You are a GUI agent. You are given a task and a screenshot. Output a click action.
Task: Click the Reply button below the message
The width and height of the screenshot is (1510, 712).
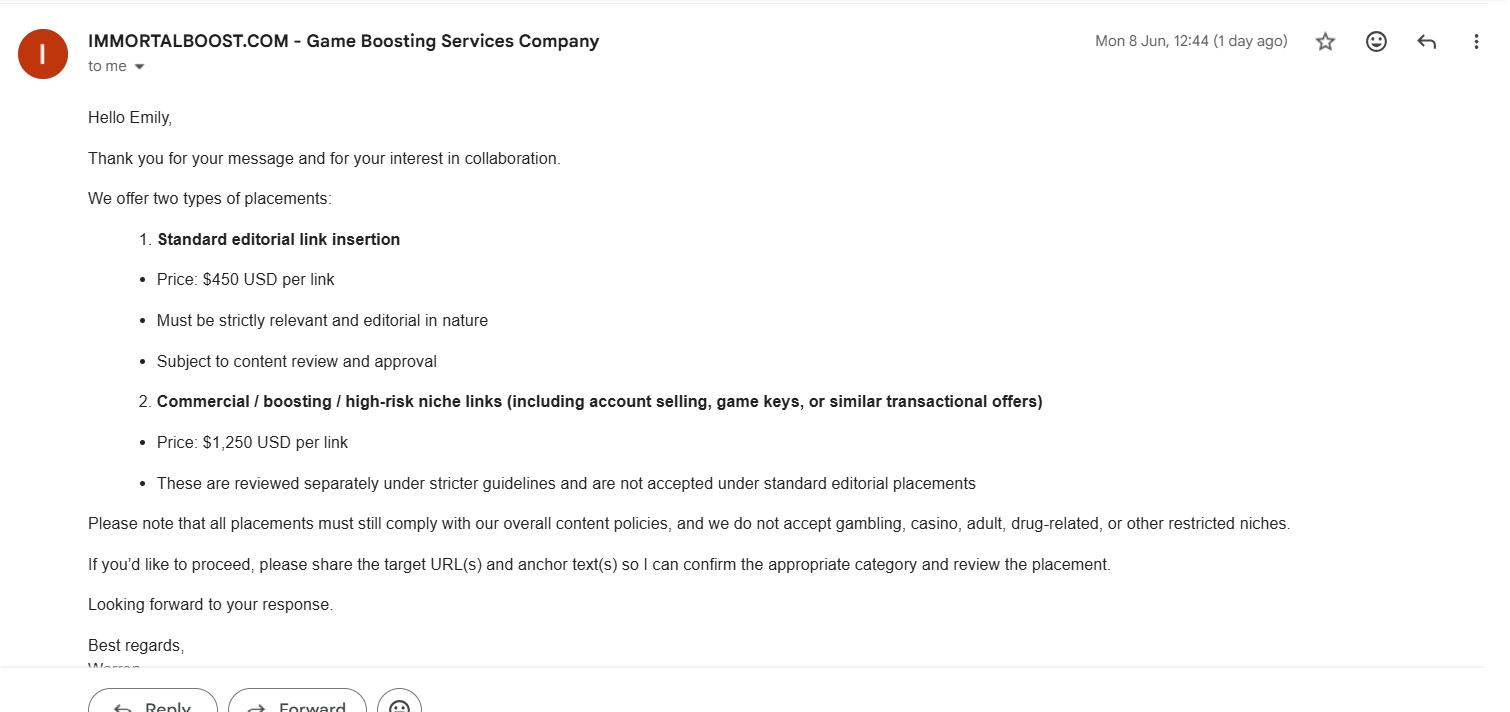(x=153, y=700)
